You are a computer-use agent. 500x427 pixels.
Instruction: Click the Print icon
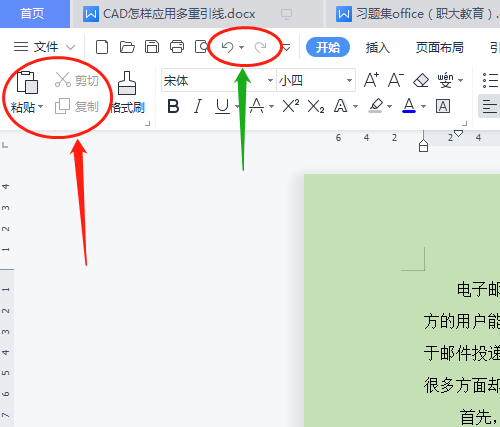pyautogui.click(x=177, y=47)
